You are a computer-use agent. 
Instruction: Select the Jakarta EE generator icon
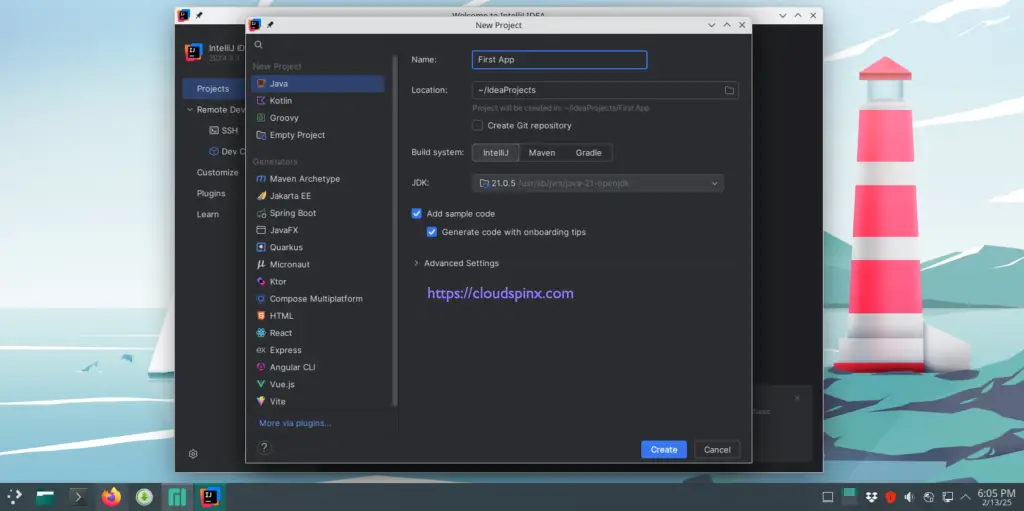[261, 195]
